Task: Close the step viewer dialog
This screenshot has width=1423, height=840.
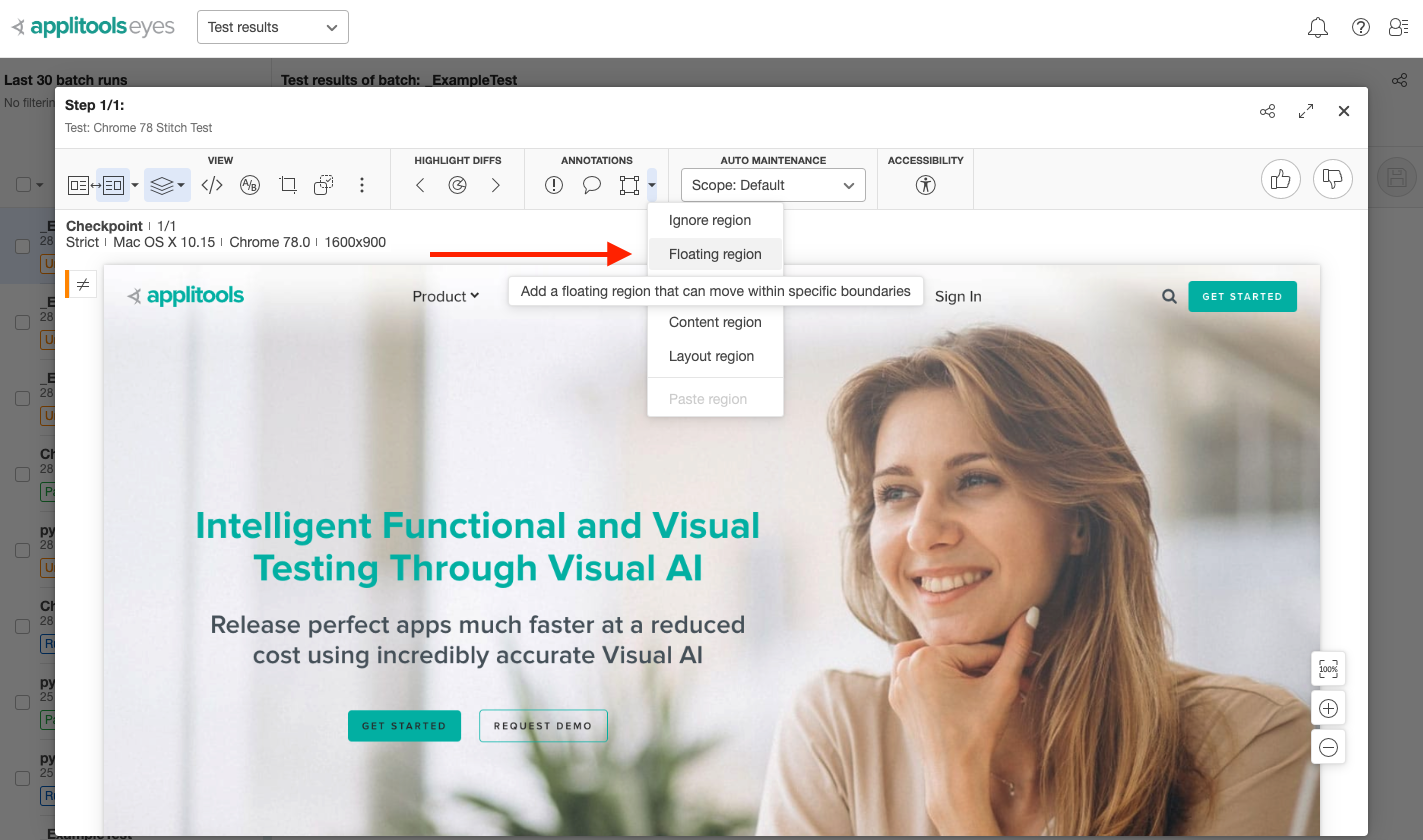Action: click(x=1344, y=111)
